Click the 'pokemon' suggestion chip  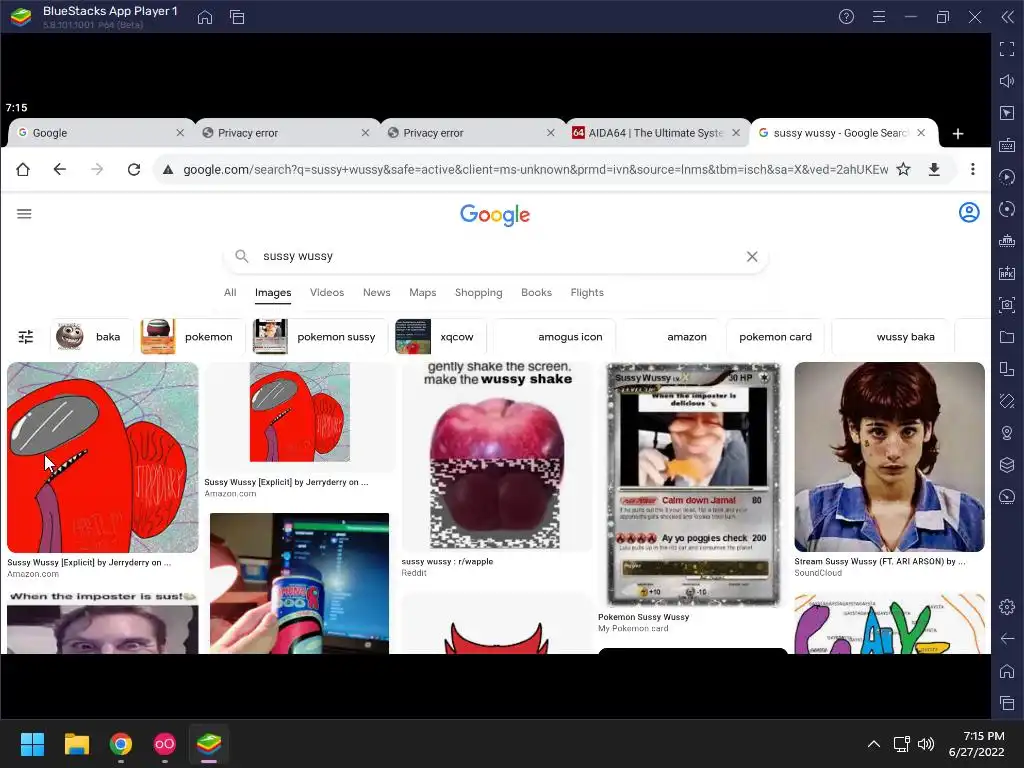point(192,337)
